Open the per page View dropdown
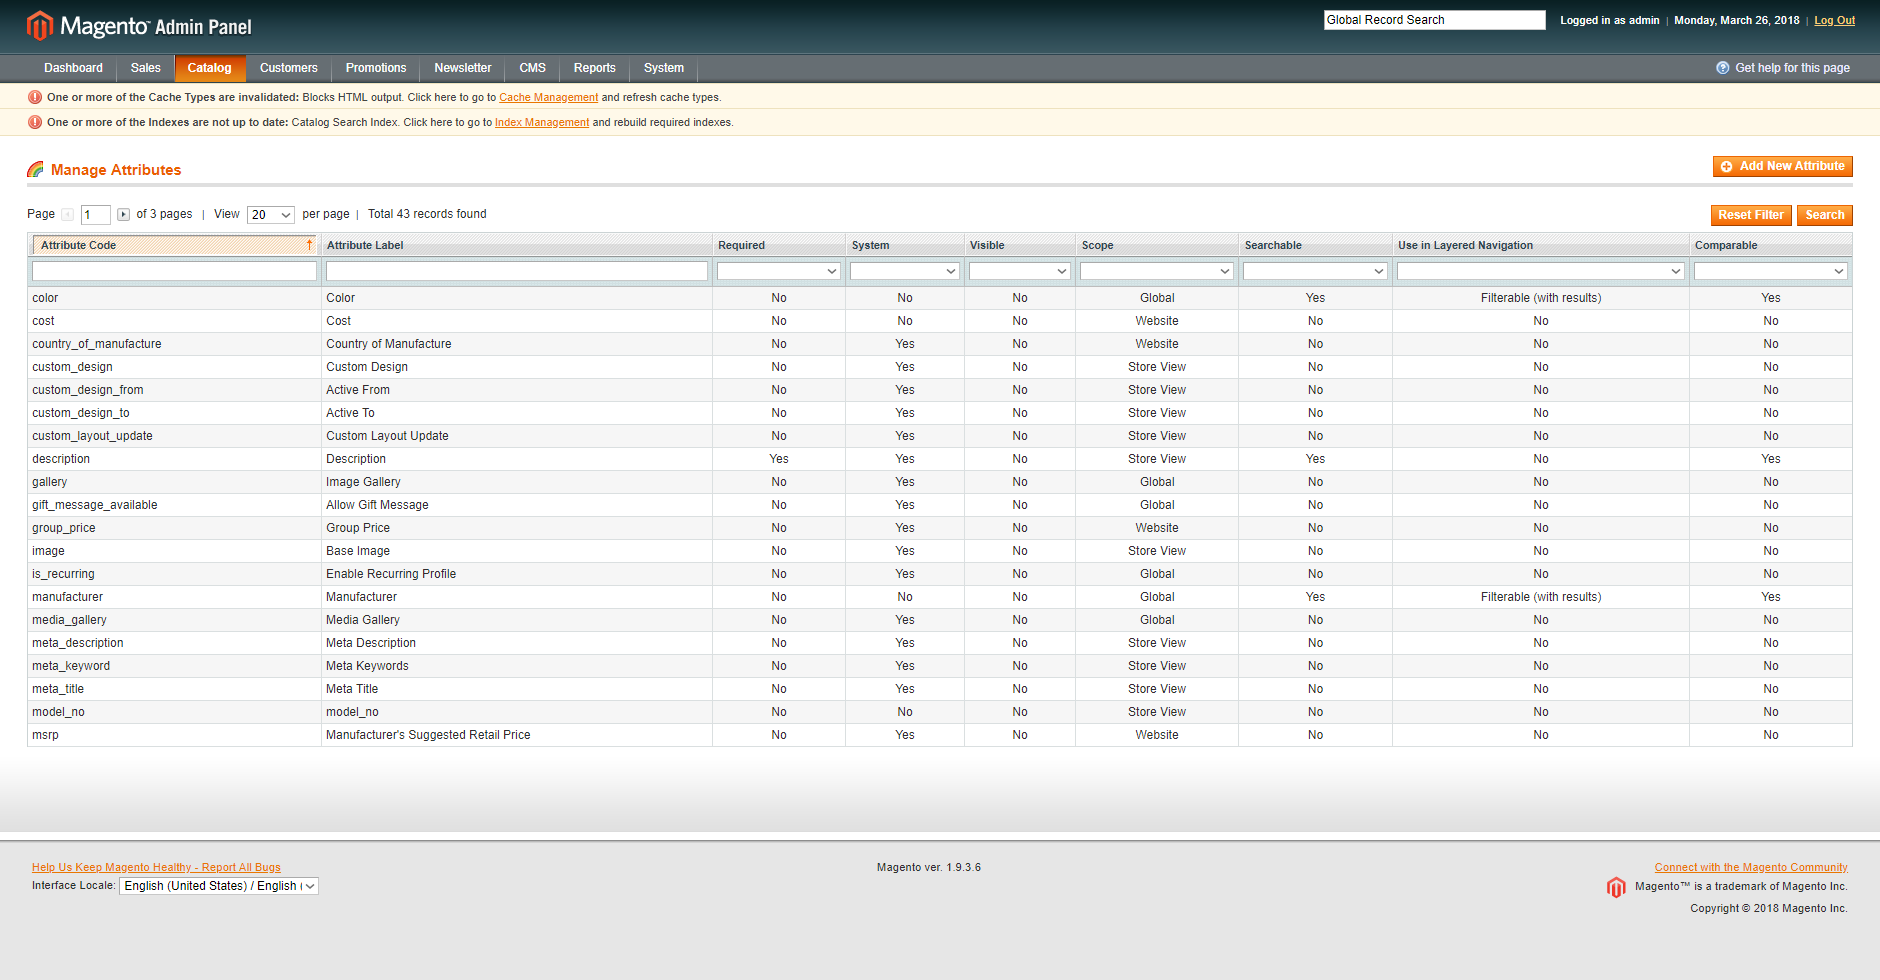1880x980 pixels. [x=271, y=215]
